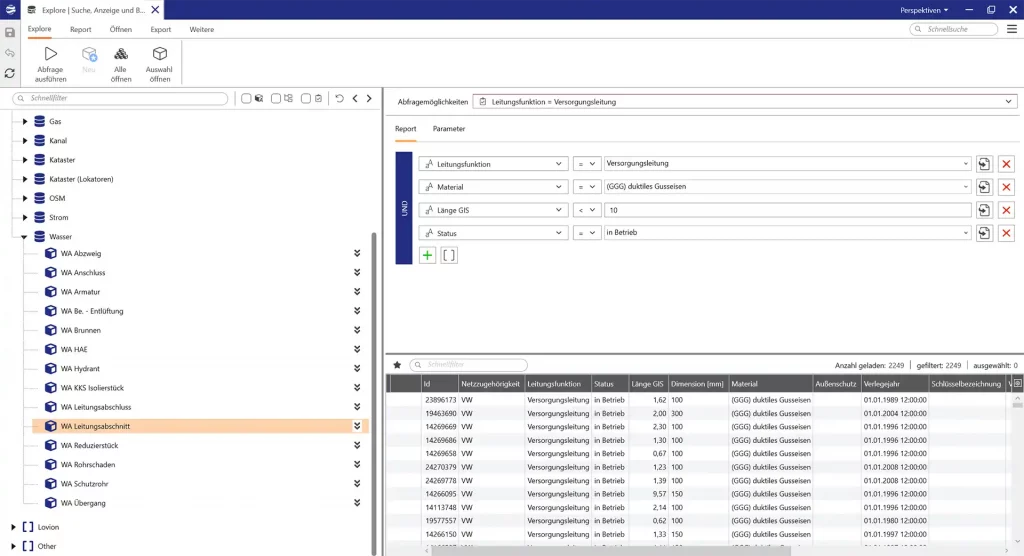Switch to the Parameter tab
The height and width of the screenshot is (556, 1024).
pyautogui.click(x=448, y=129)
